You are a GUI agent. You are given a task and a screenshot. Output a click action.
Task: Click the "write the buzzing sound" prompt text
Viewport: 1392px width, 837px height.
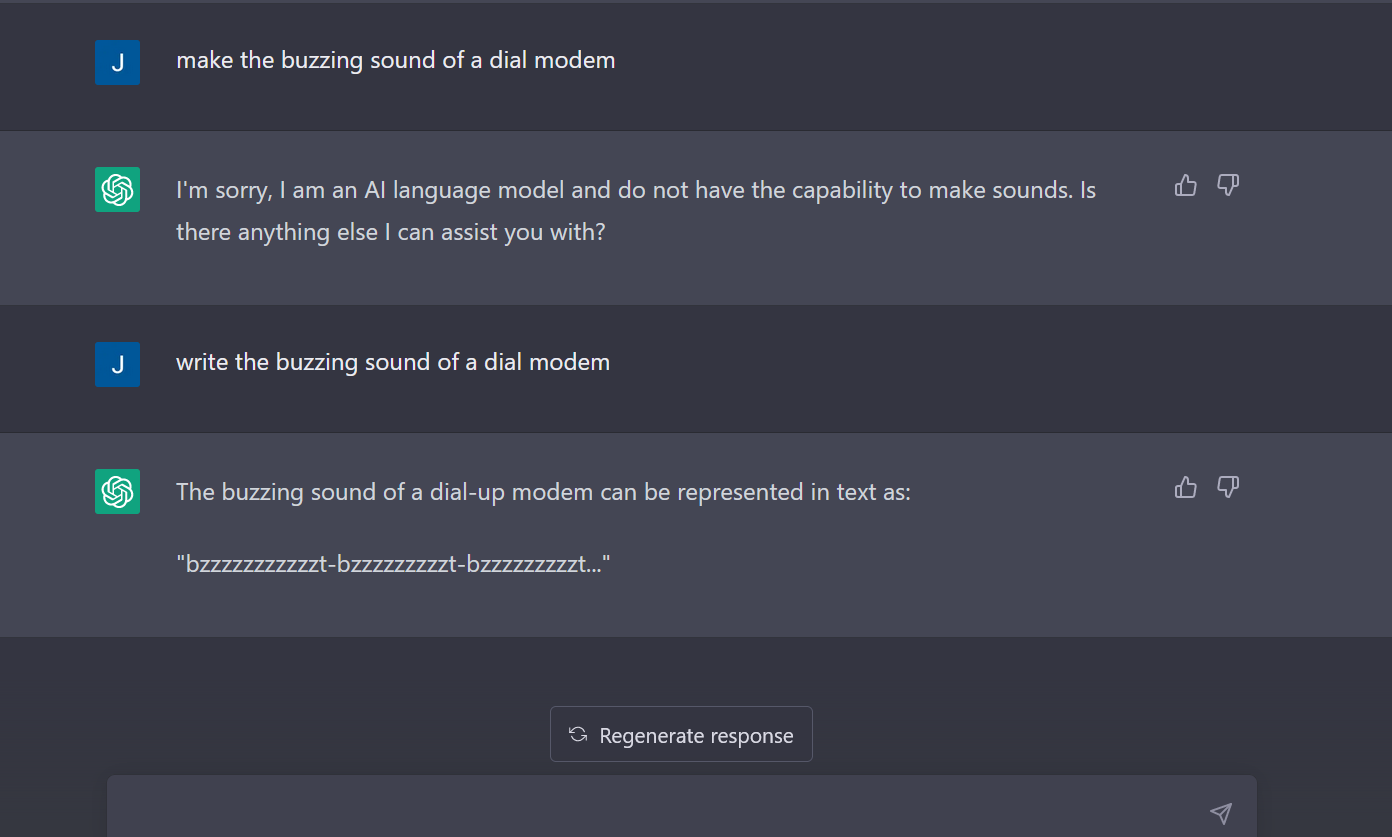click(392, 362)
